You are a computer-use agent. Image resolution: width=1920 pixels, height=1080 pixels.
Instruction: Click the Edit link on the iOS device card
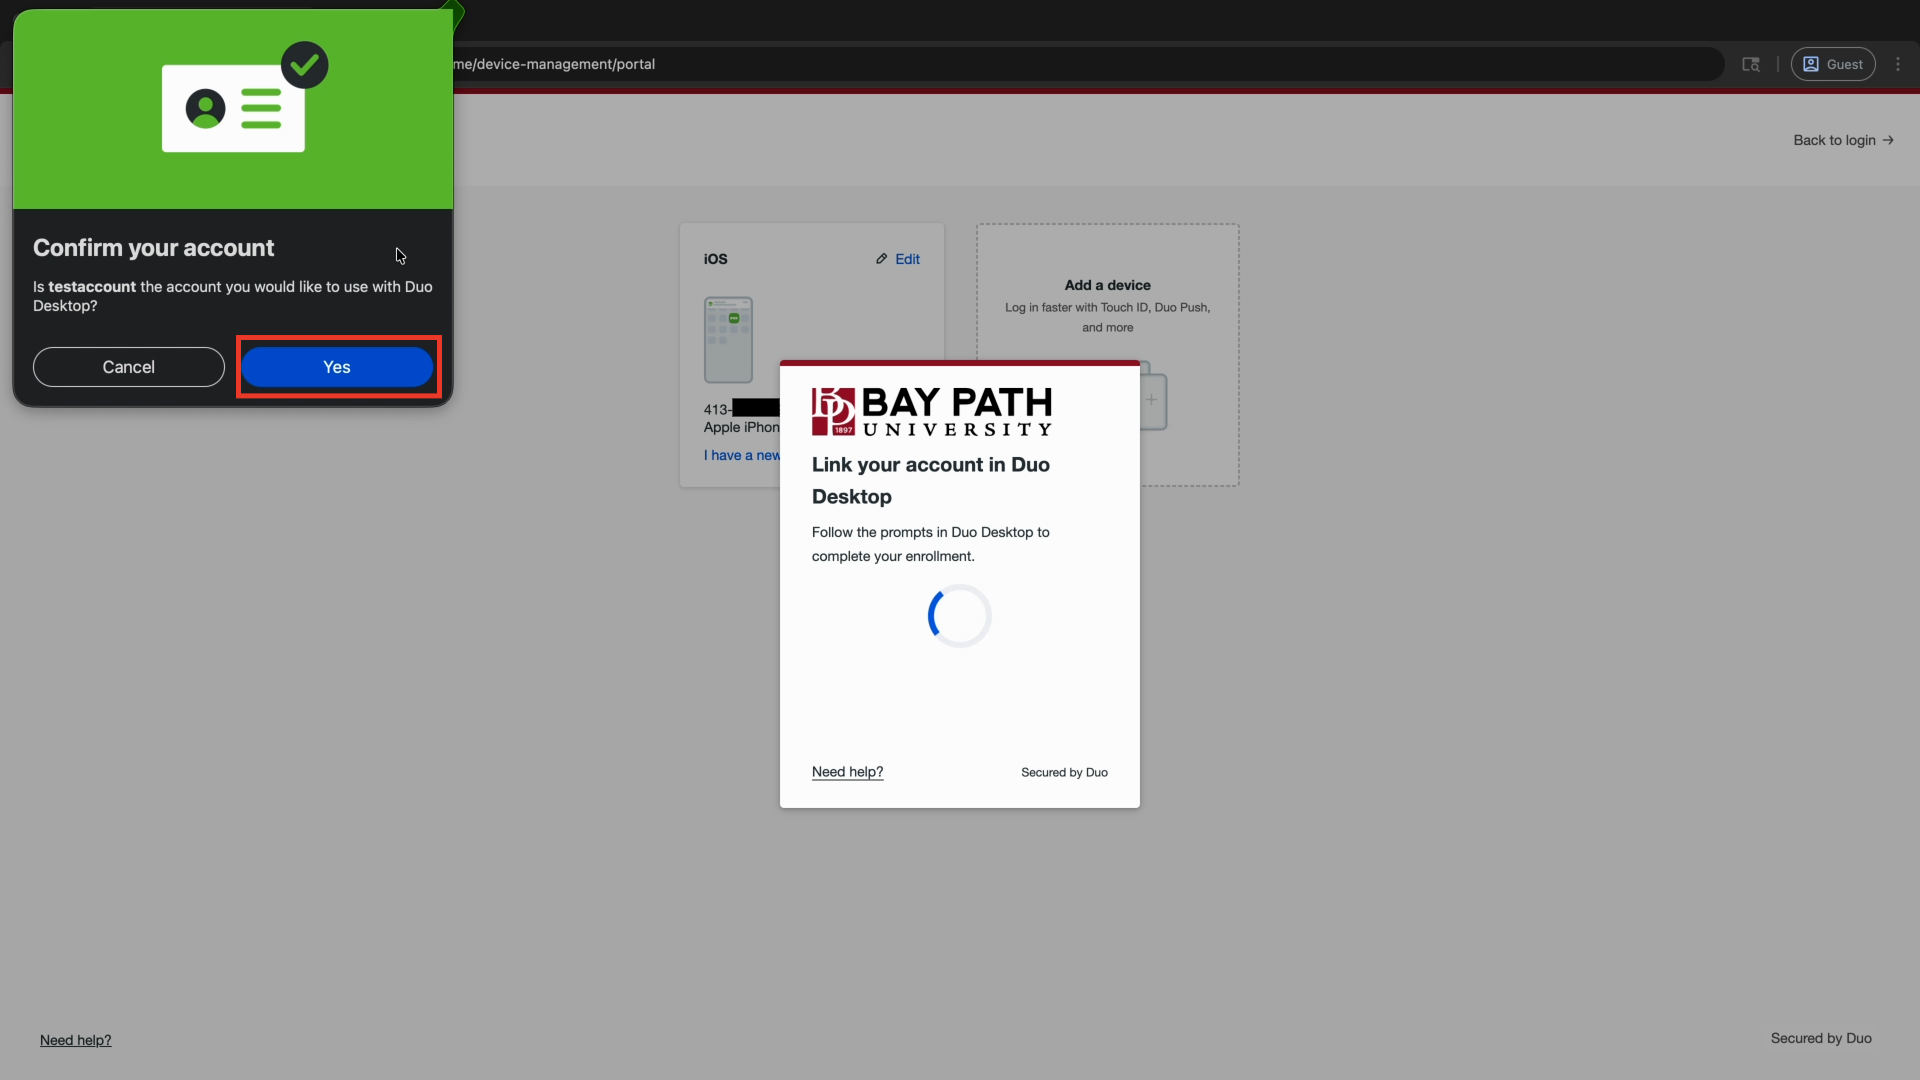(907, 259)
